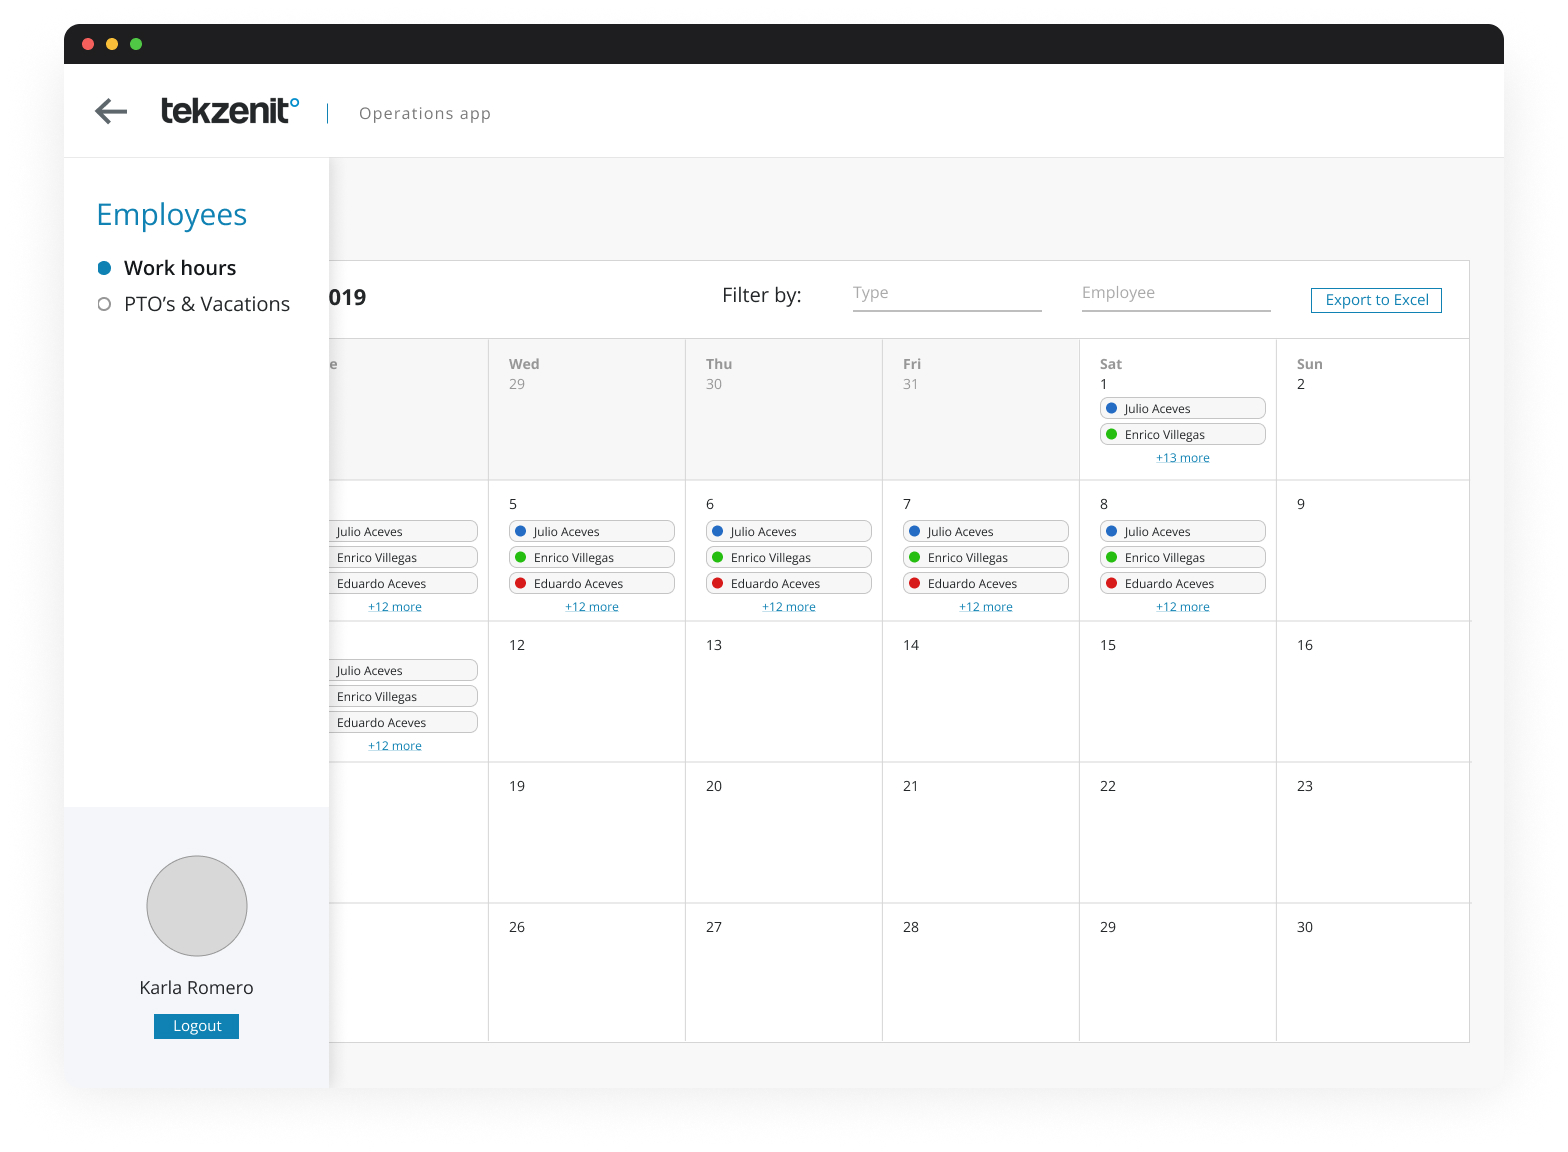This screenshot has height=1152, width=1568.
Task: Click Sun 2 date cell
Action: (1373, 410)
